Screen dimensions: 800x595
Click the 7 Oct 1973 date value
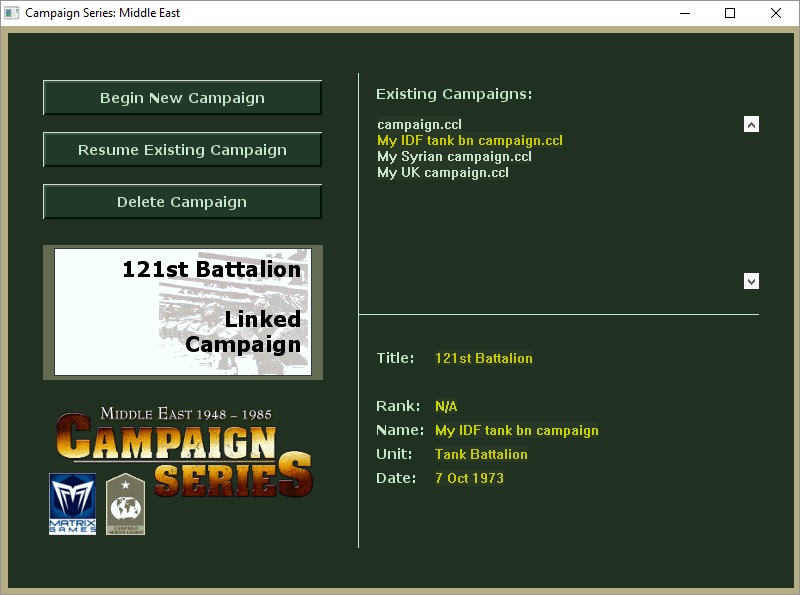(x=469, y=478)
